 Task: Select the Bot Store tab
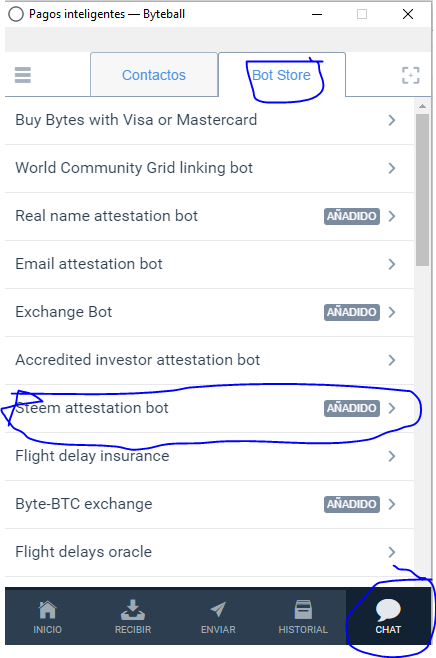pos(282,75)
